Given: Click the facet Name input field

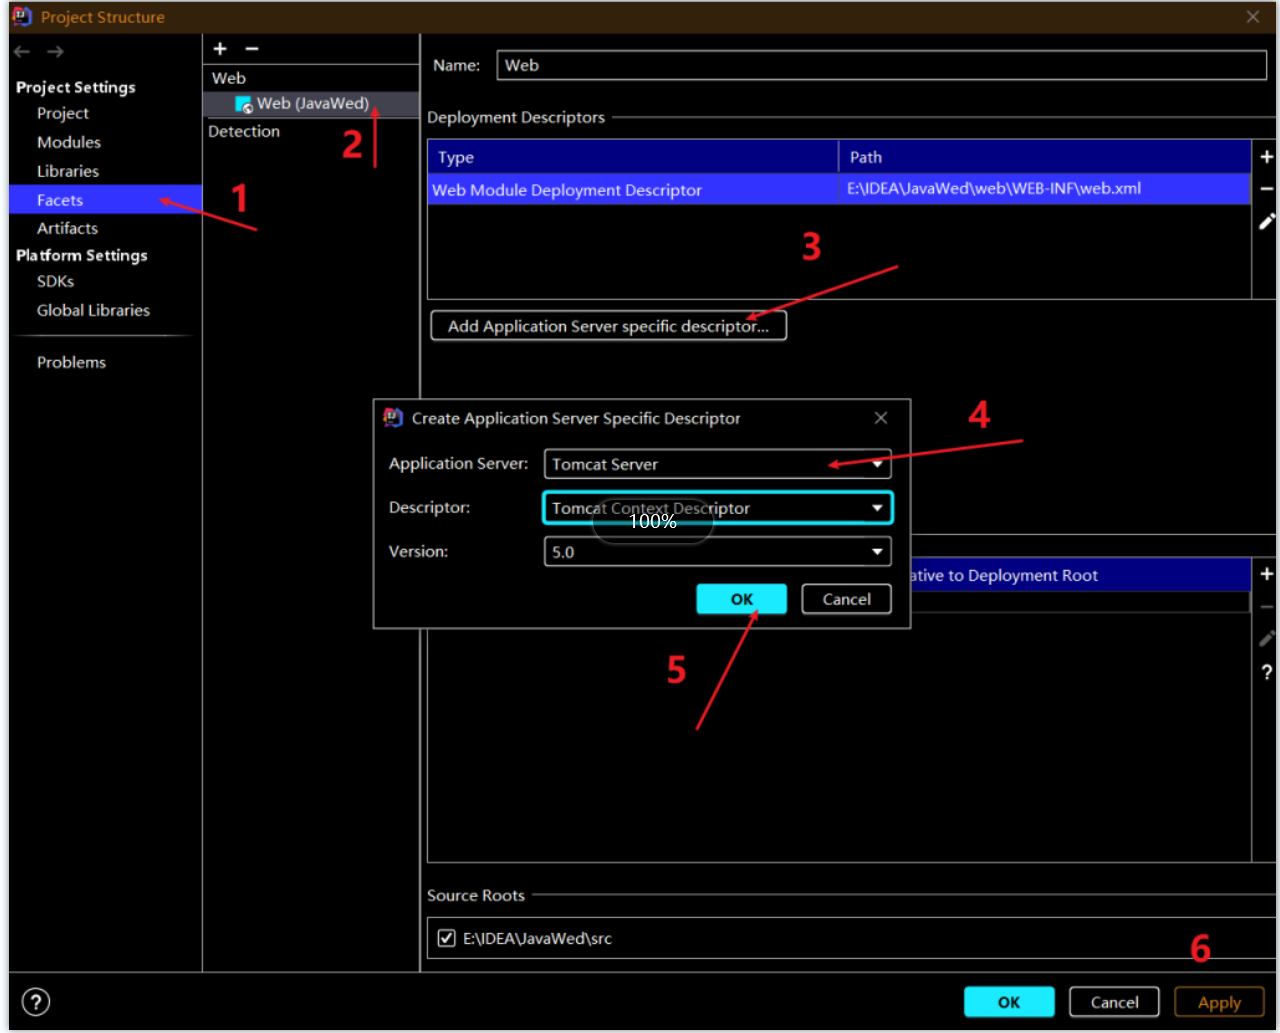Looking at the screenshot, I should pyautogui.click(x=881, y=65).
